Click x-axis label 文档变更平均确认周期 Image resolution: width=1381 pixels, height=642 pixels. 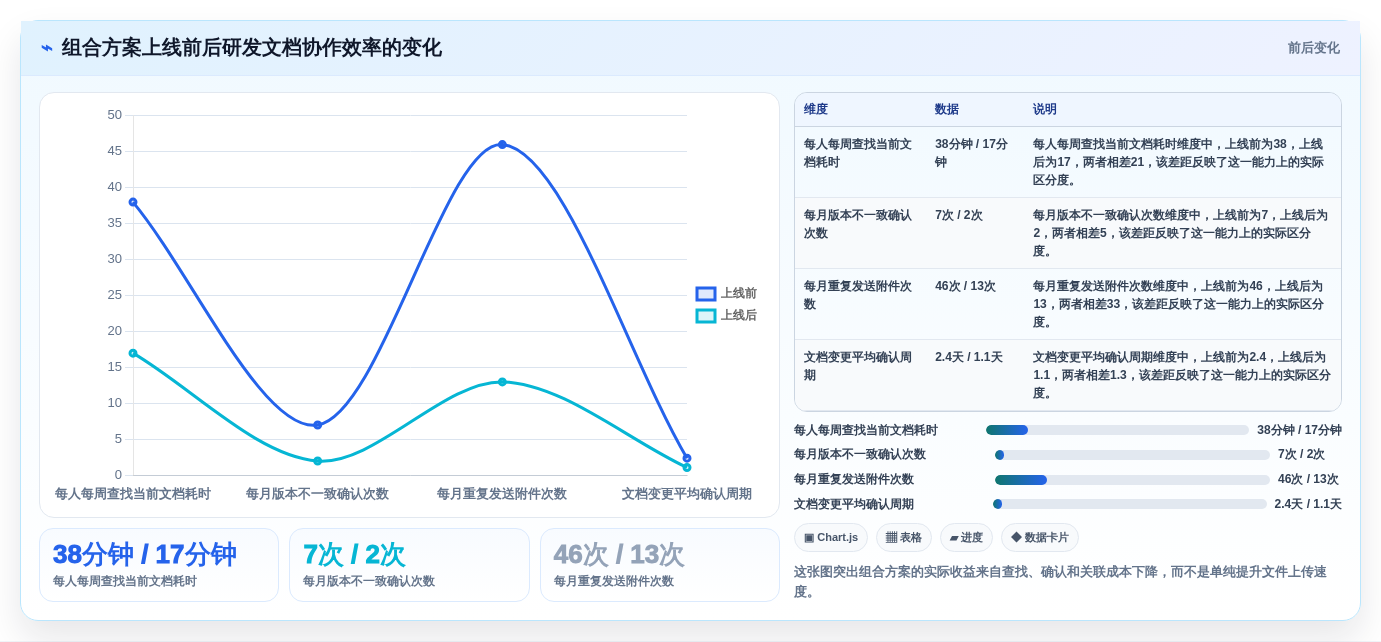point(687,494)
